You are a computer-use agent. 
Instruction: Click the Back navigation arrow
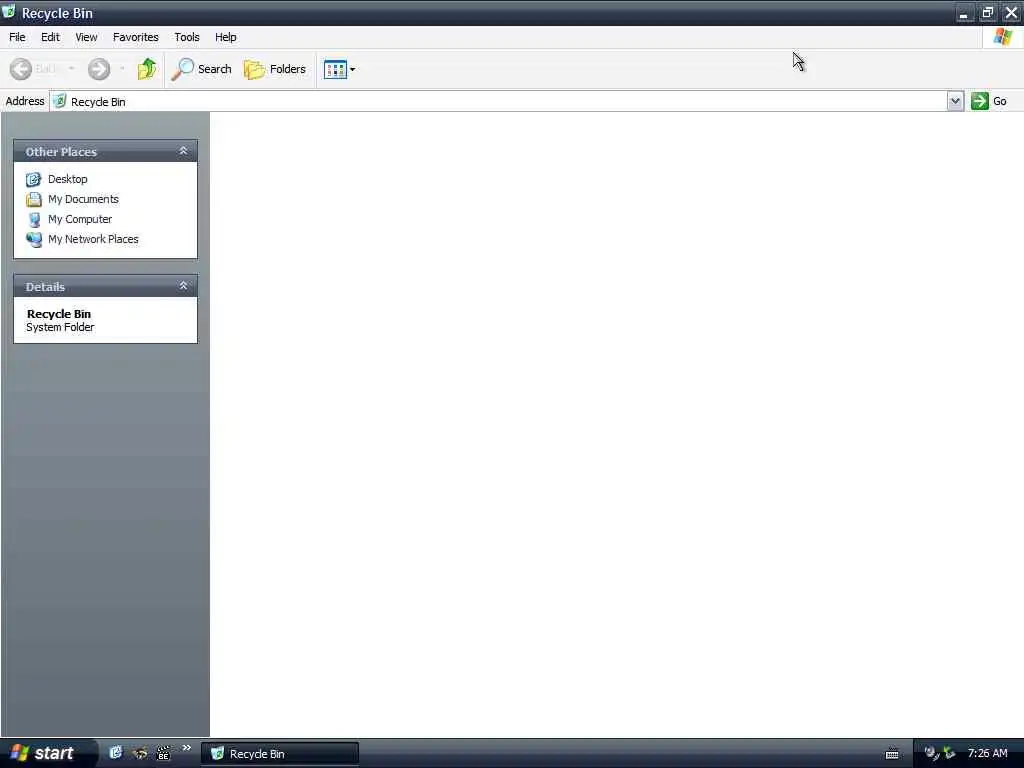click(x=21, y=69)
